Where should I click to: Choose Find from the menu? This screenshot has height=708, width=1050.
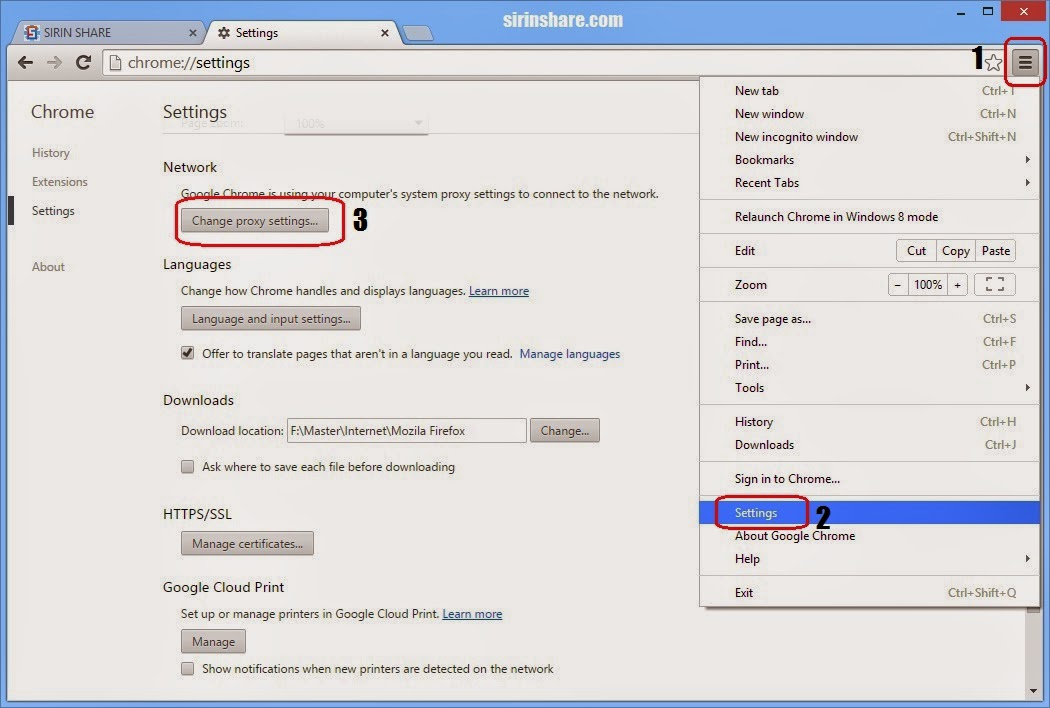point(869,342)
